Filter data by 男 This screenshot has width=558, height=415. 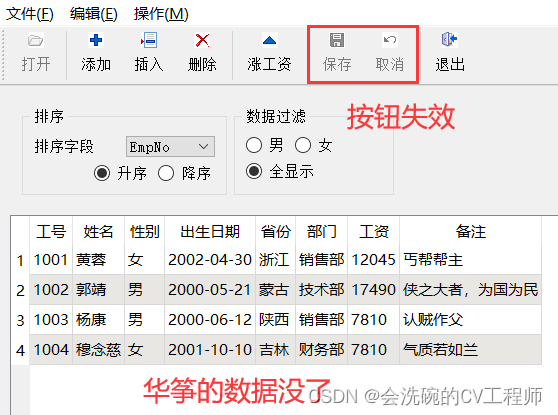tap(254, 145)
